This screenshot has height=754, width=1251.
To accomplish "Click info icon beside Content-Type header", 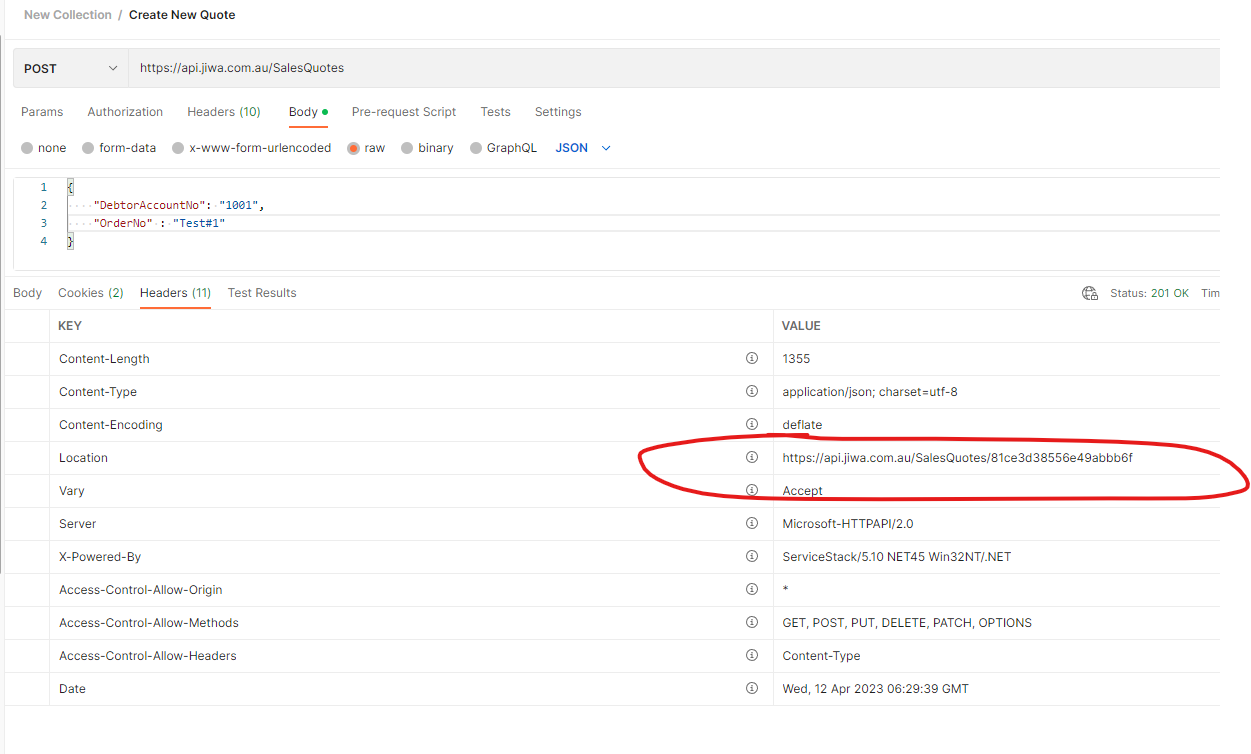I will coord(752,391).
